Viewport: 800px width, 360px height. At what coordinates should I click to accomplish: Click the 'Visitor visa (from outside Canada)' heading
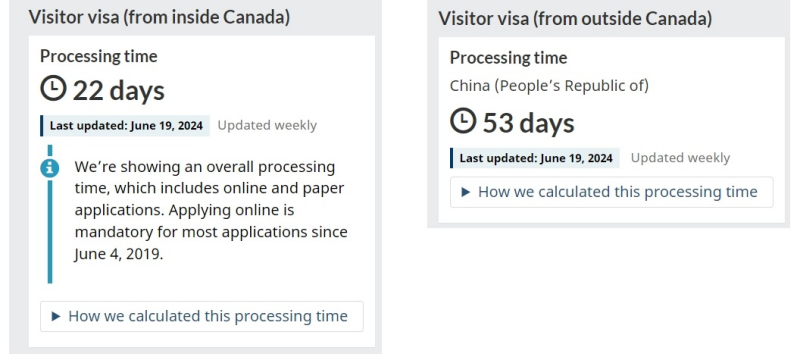click(575, 18)
